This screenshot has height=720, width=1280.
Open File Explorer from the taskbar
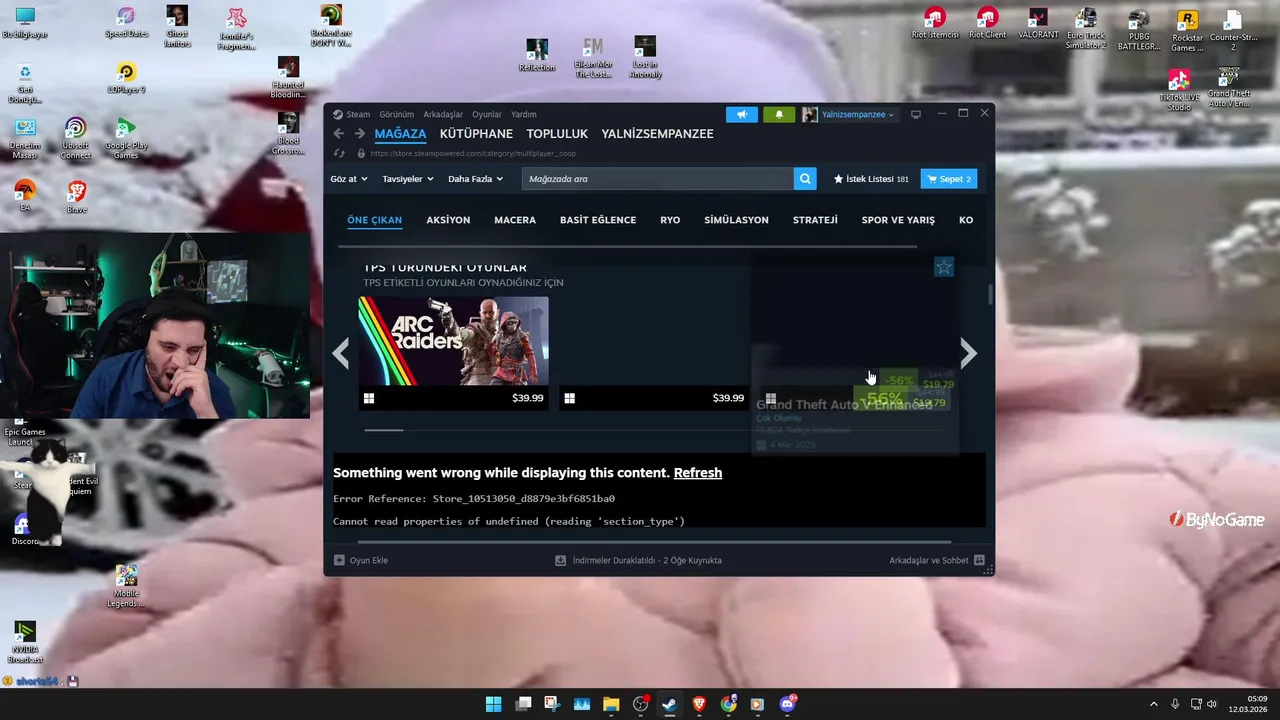[611, 704]
